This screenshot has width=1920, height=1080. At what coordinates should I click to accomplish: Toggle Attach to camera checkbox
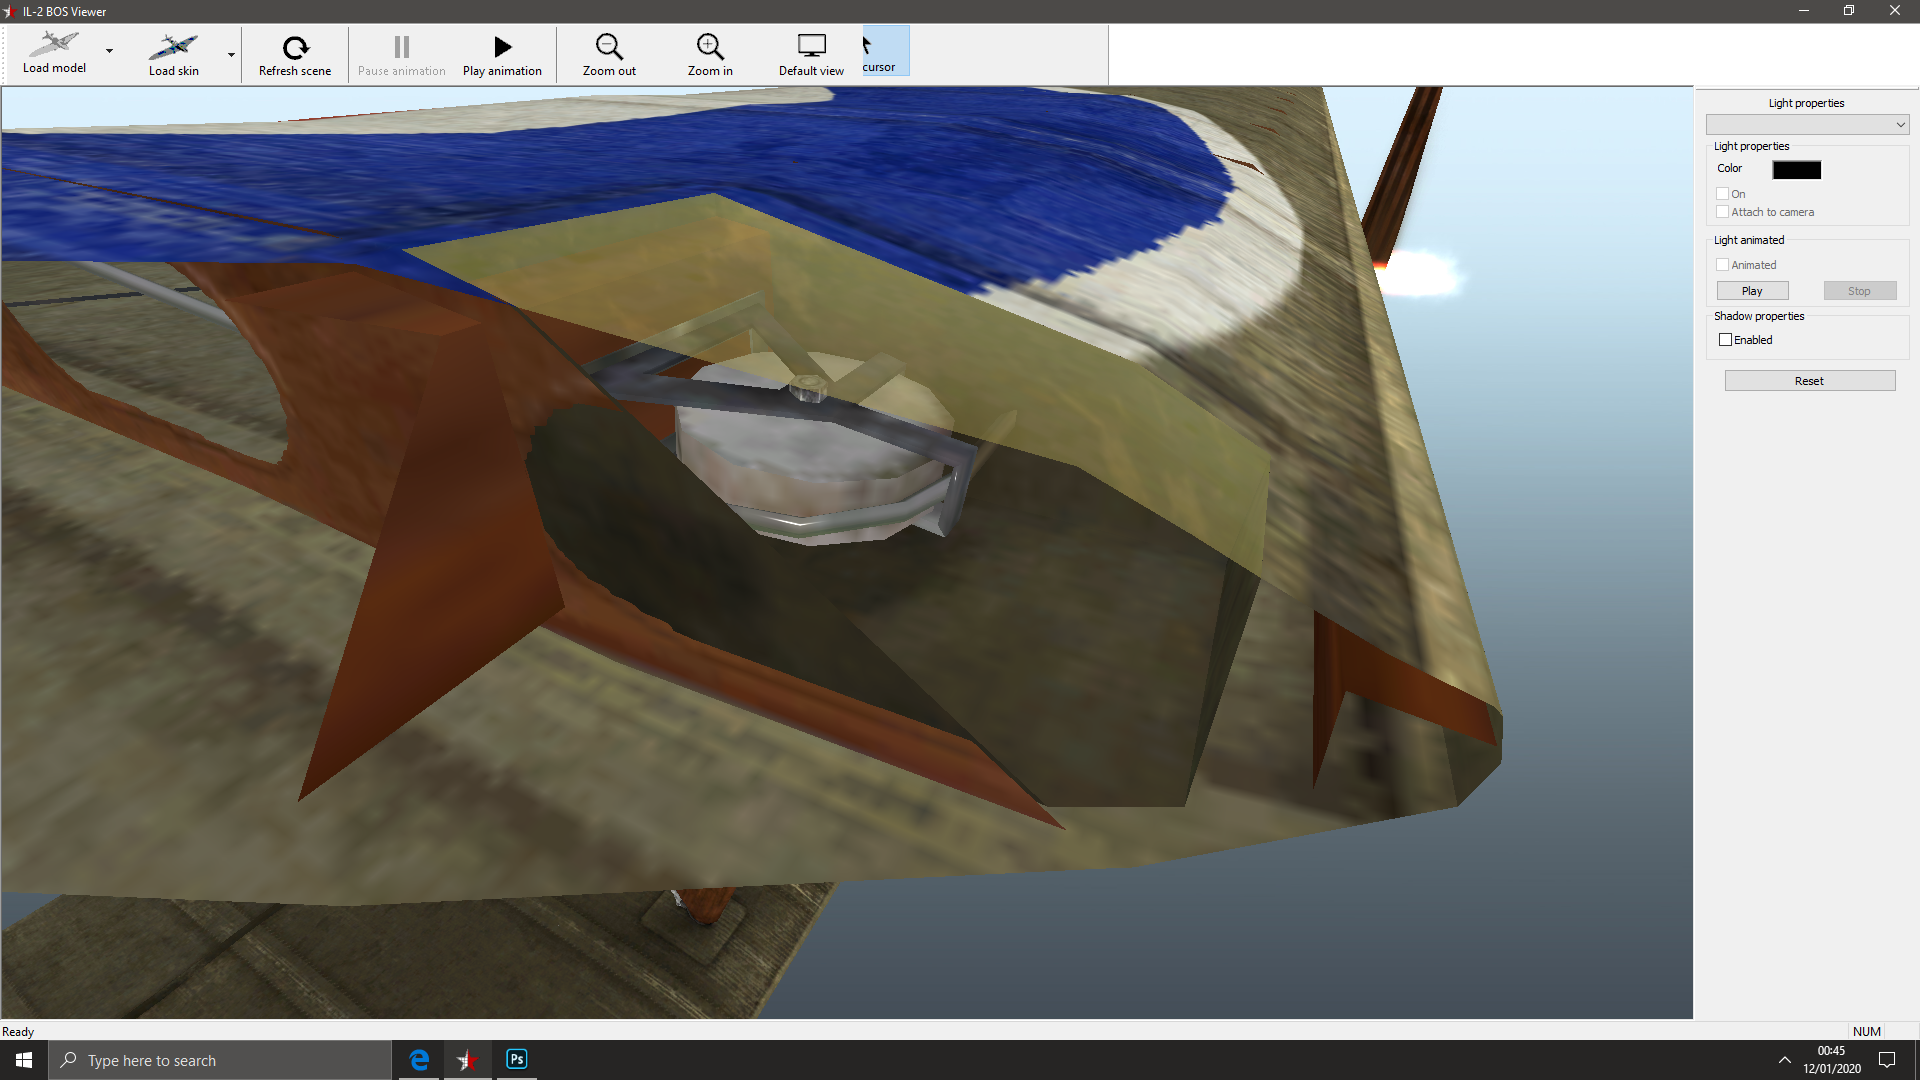coord(1723,212)
